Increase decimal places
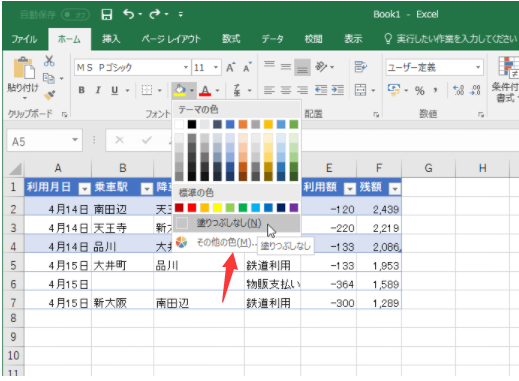519x381 pixels. (x=458, y=90)
